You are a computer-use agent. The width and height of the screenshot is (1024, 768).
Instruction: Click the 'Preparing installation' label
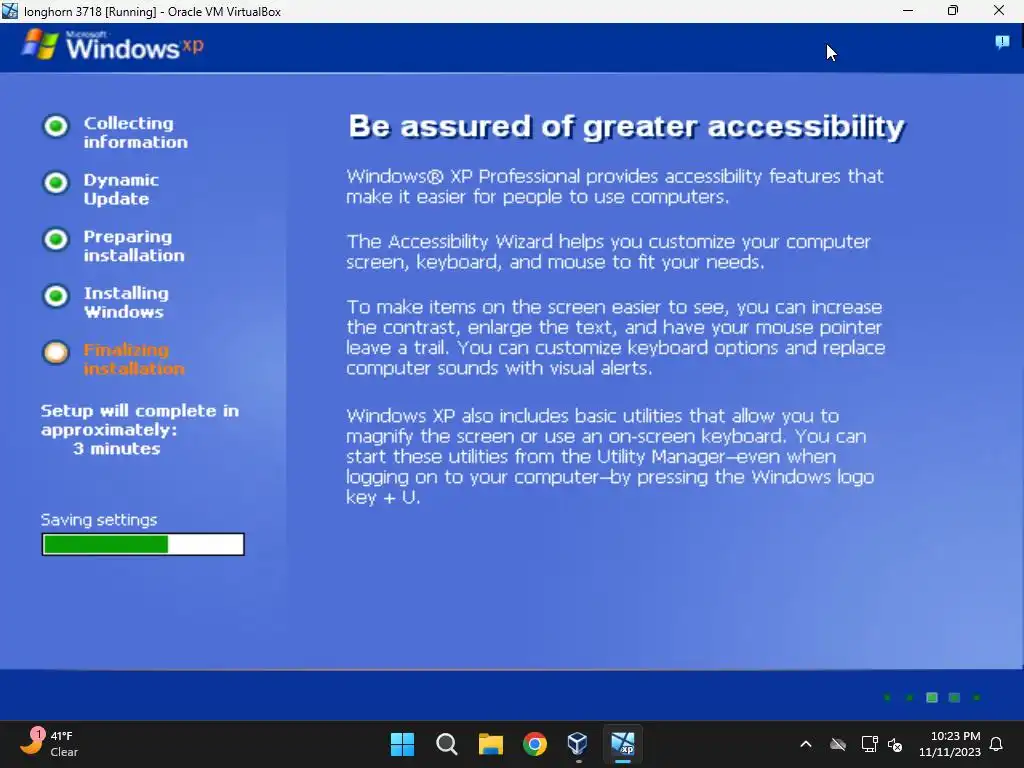click(134, 246)
